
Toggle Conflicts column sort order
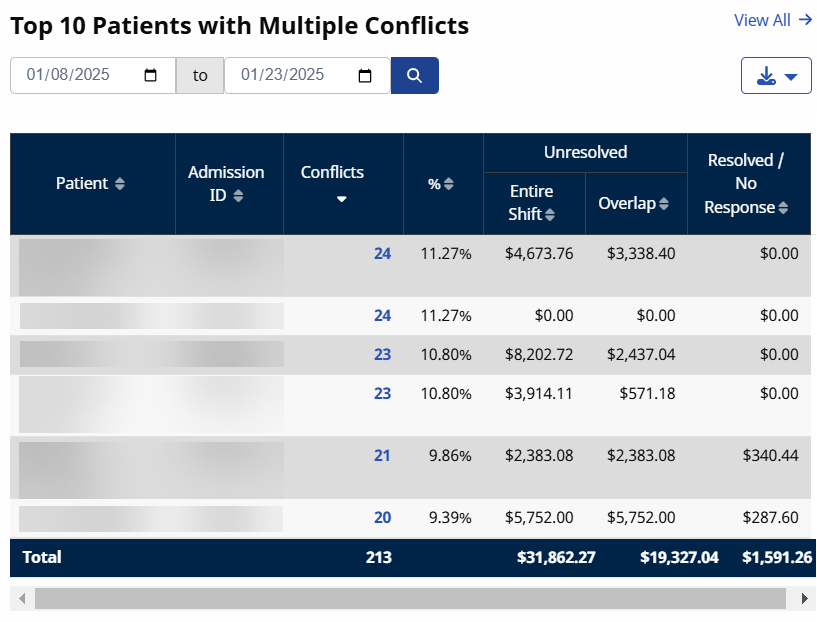(x=341, y=199)
